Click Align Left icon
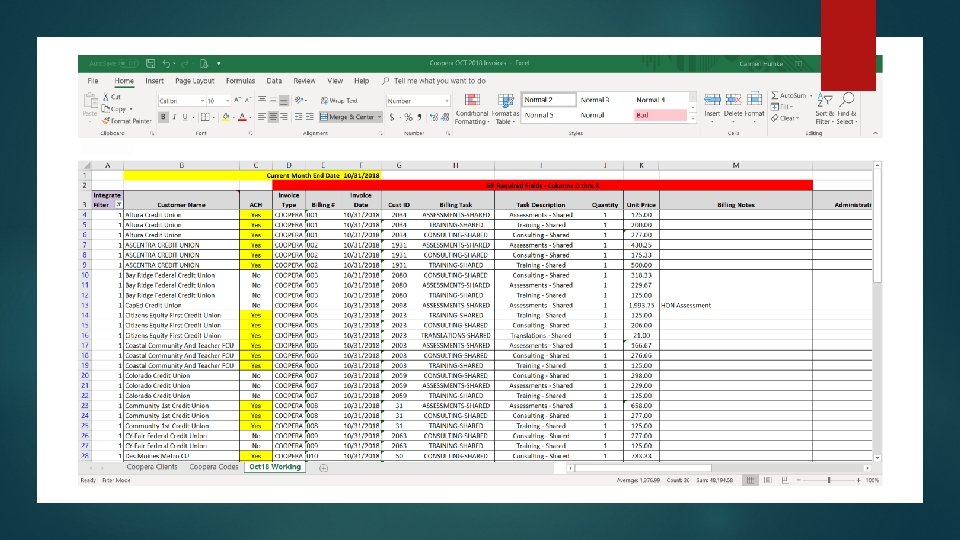This screenshot has width=960, height=540. (262, 117)
